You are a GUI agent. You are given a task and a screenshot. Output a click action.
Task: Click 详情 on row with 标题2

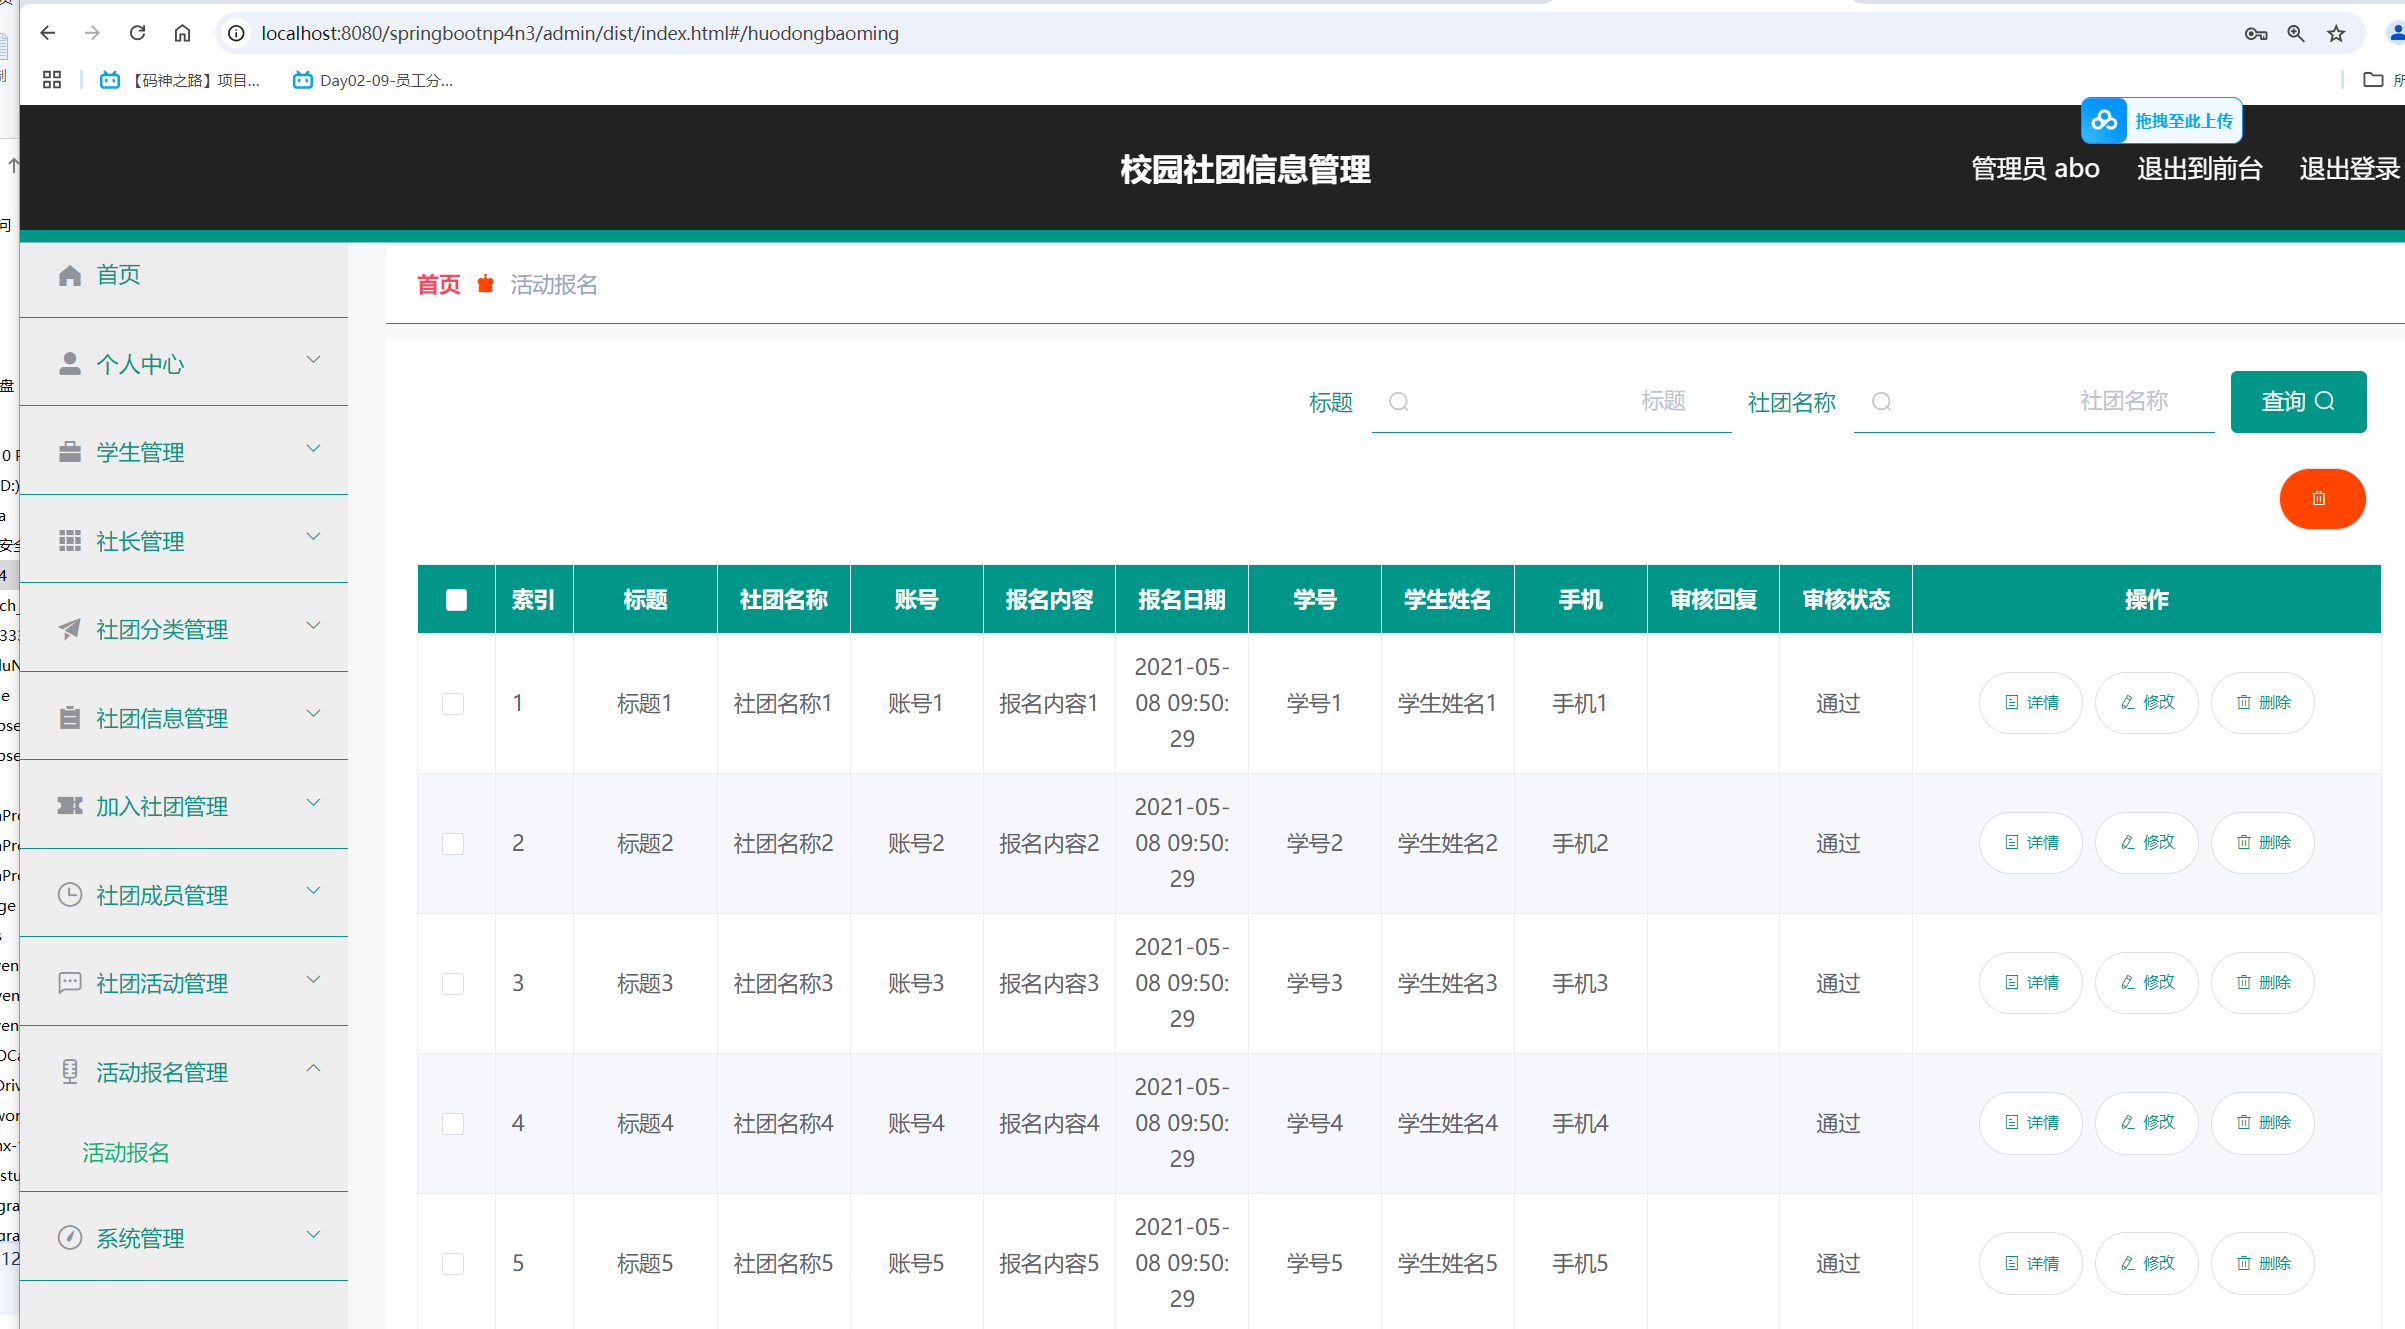tap(2029, 842)
